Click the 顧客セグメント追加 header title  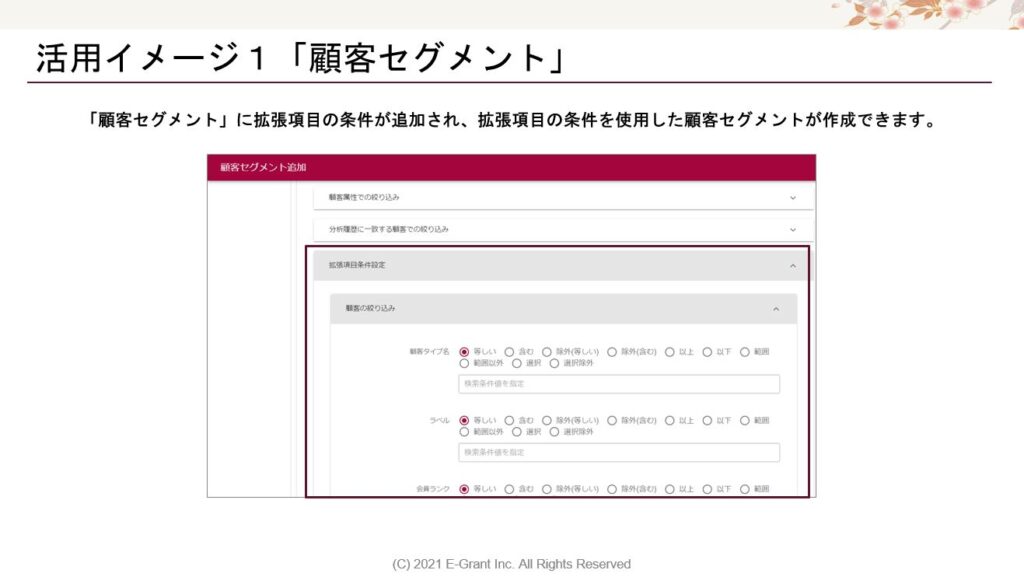pyautogui.click(x=249, y=167)
